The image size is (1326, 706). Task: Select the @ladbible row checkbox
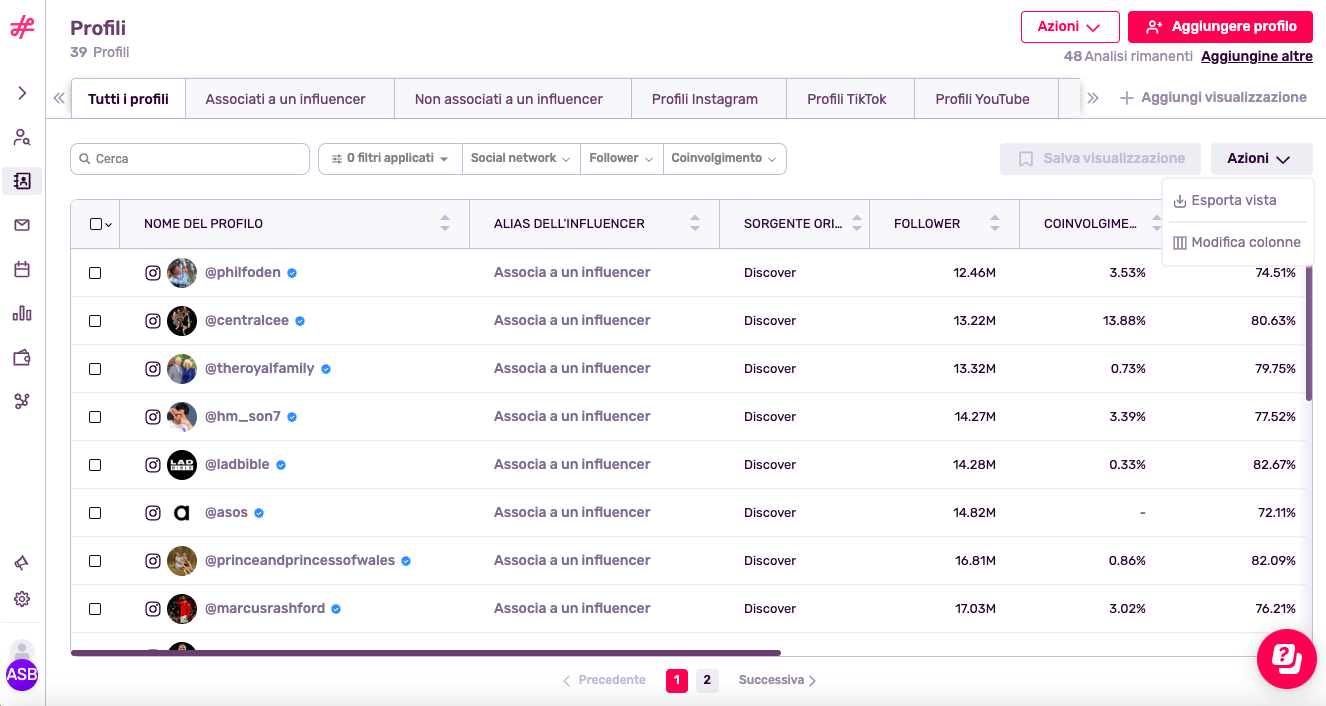point(95,465)
